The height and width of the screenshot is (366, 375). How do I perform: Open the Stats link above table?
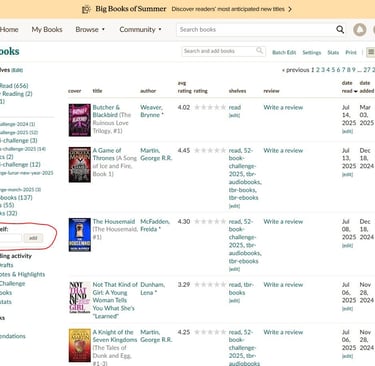point(333,52)
